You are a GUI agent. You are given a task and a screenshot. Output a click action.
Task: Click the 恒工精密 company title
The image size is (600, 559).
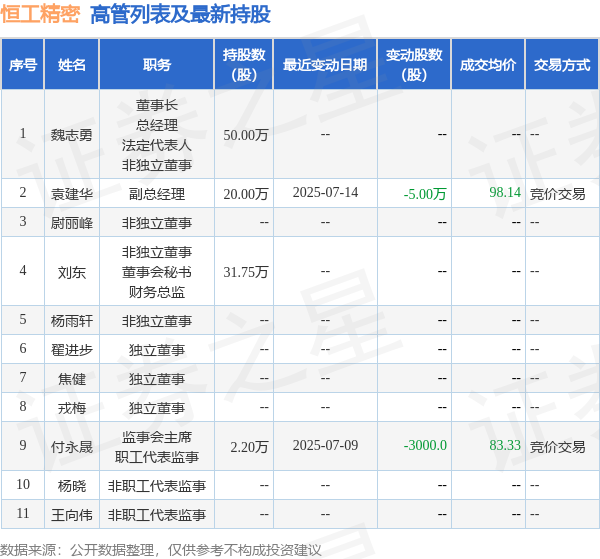click(40, 14)
